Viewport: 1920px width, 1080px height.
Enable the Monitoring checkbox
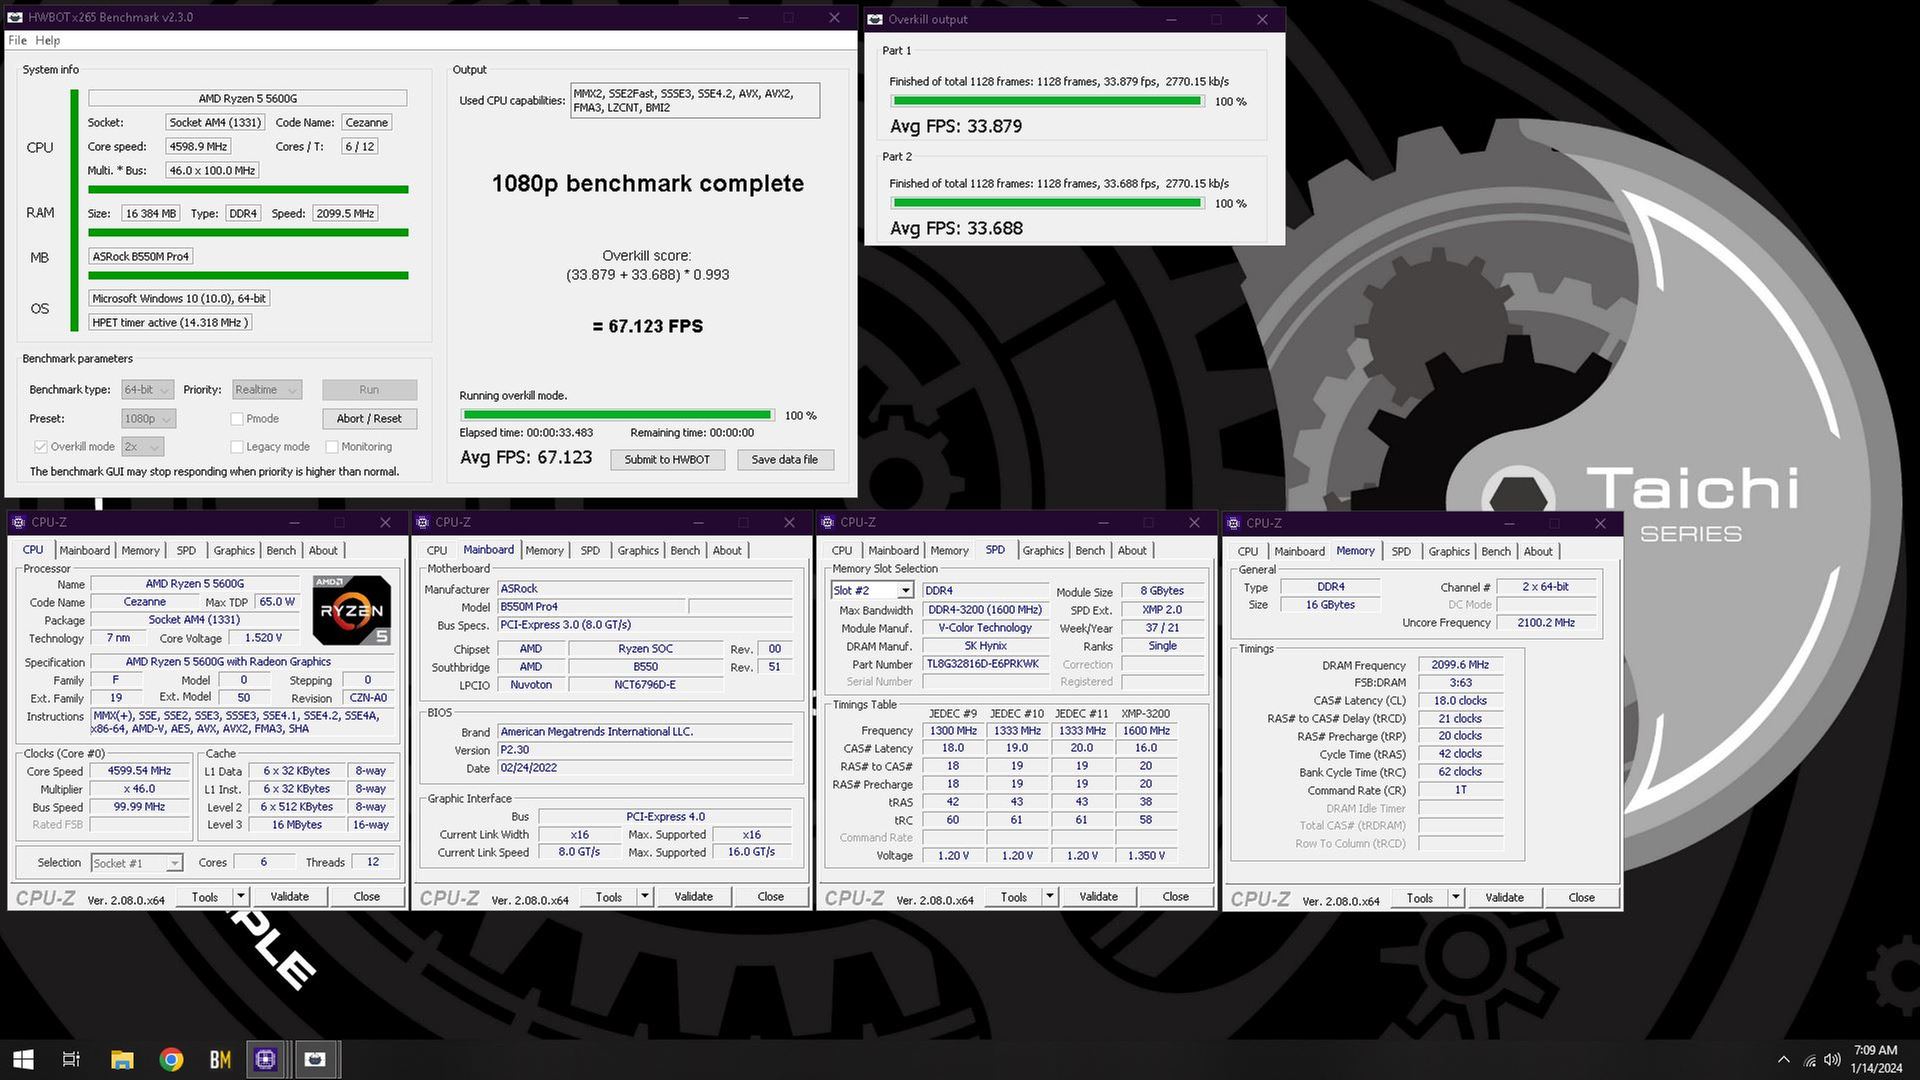tap(332, 447)
